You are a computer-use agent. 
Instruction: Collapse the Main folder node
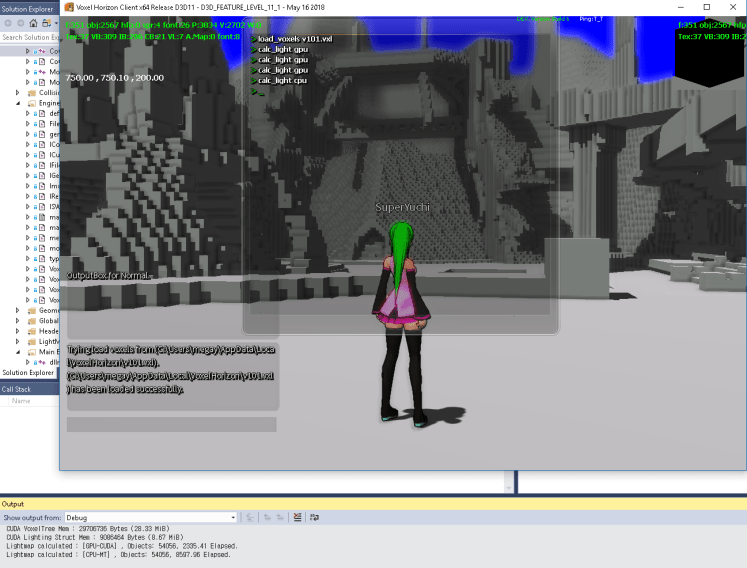point(18,352)
